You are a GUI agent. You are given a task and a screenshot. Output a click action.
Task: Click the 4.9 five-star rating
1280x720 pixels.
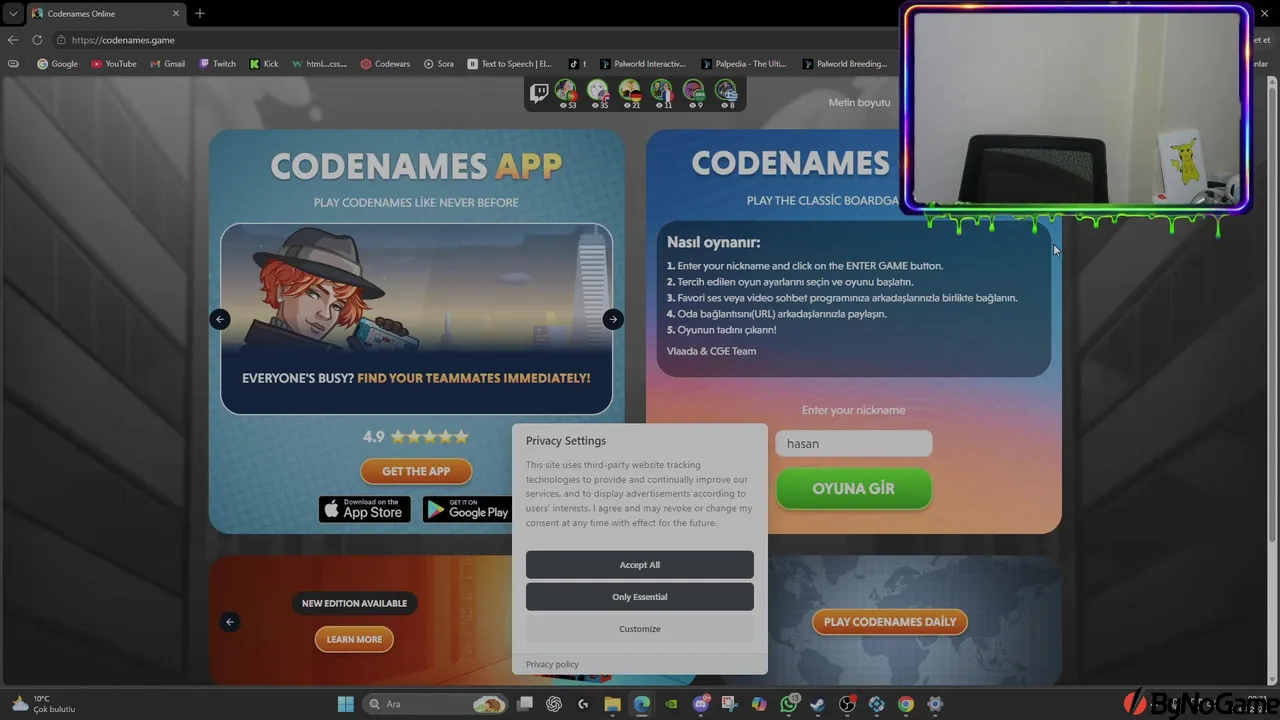click(x=416, y=437)
